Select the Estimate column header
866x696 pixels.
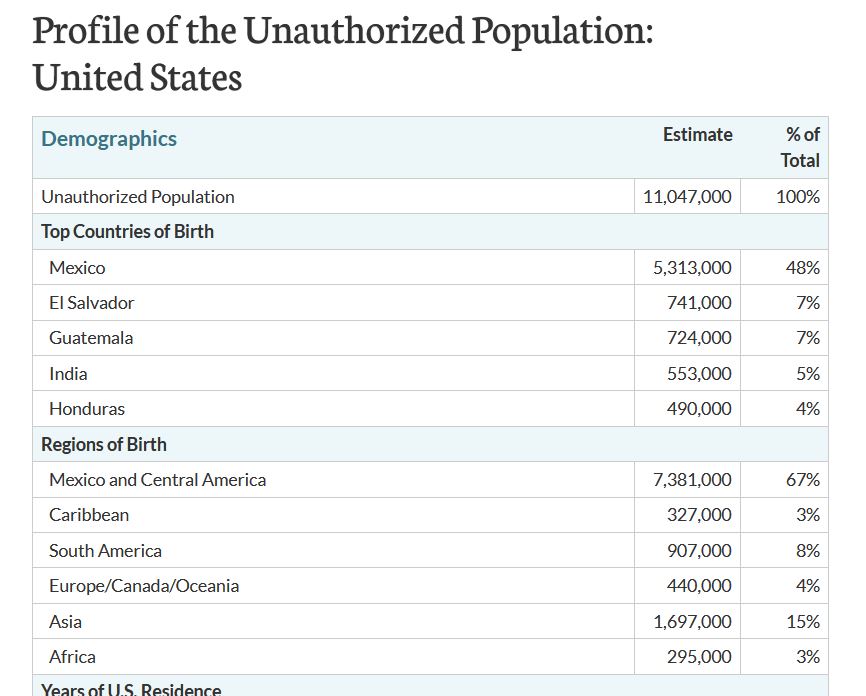click(698, 134)
